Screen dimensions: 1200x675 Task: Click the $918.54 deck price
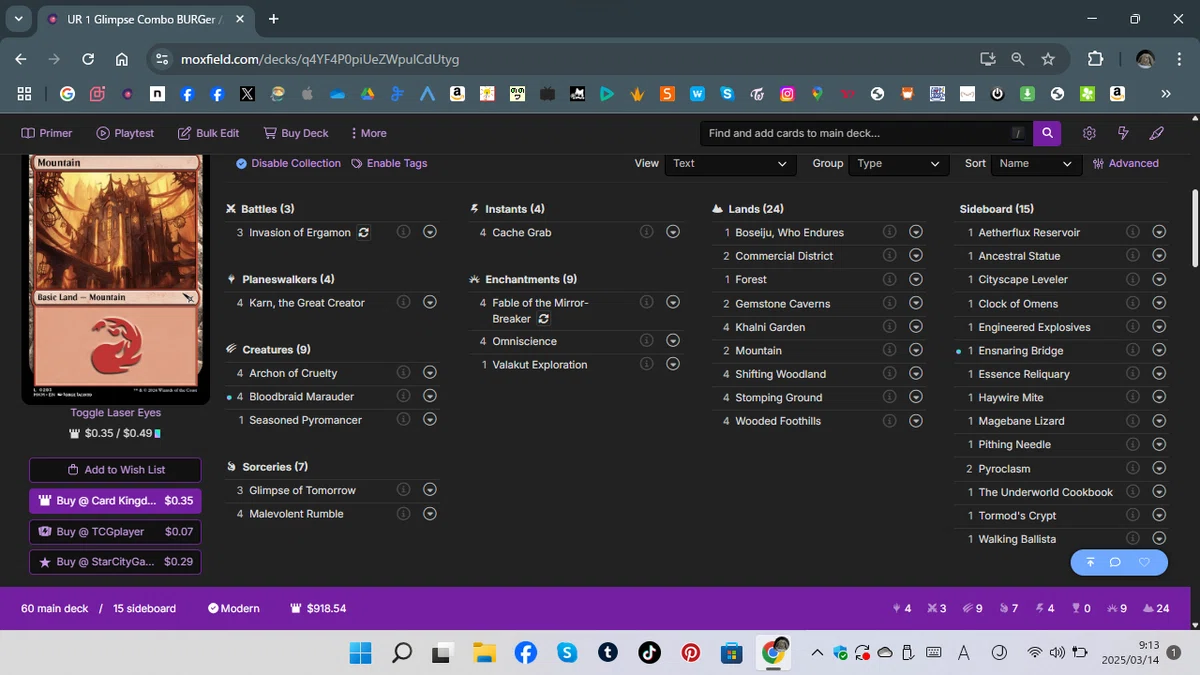[x=318, y=608]
